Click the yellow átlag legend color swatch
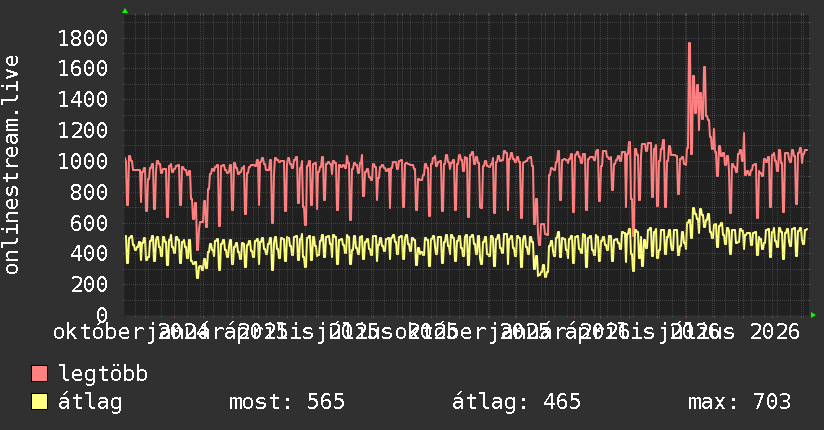Viewport: 824px width, 430px height. tap(39, 402)
